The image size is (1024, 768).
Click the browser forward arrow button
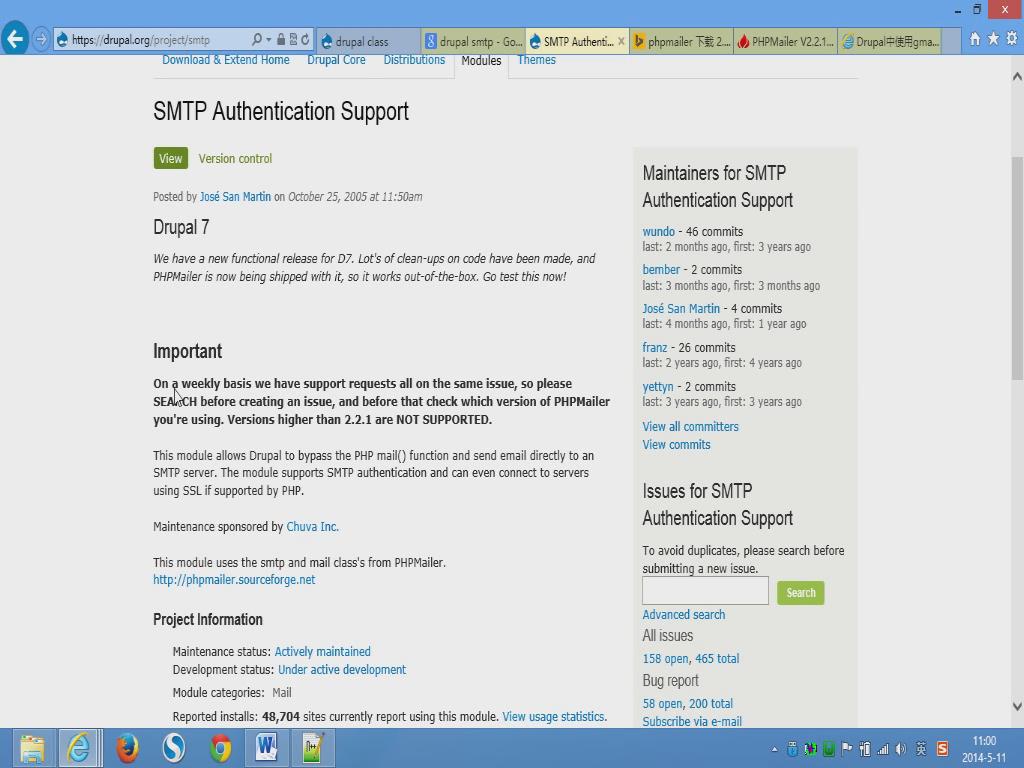pos(40,40)
